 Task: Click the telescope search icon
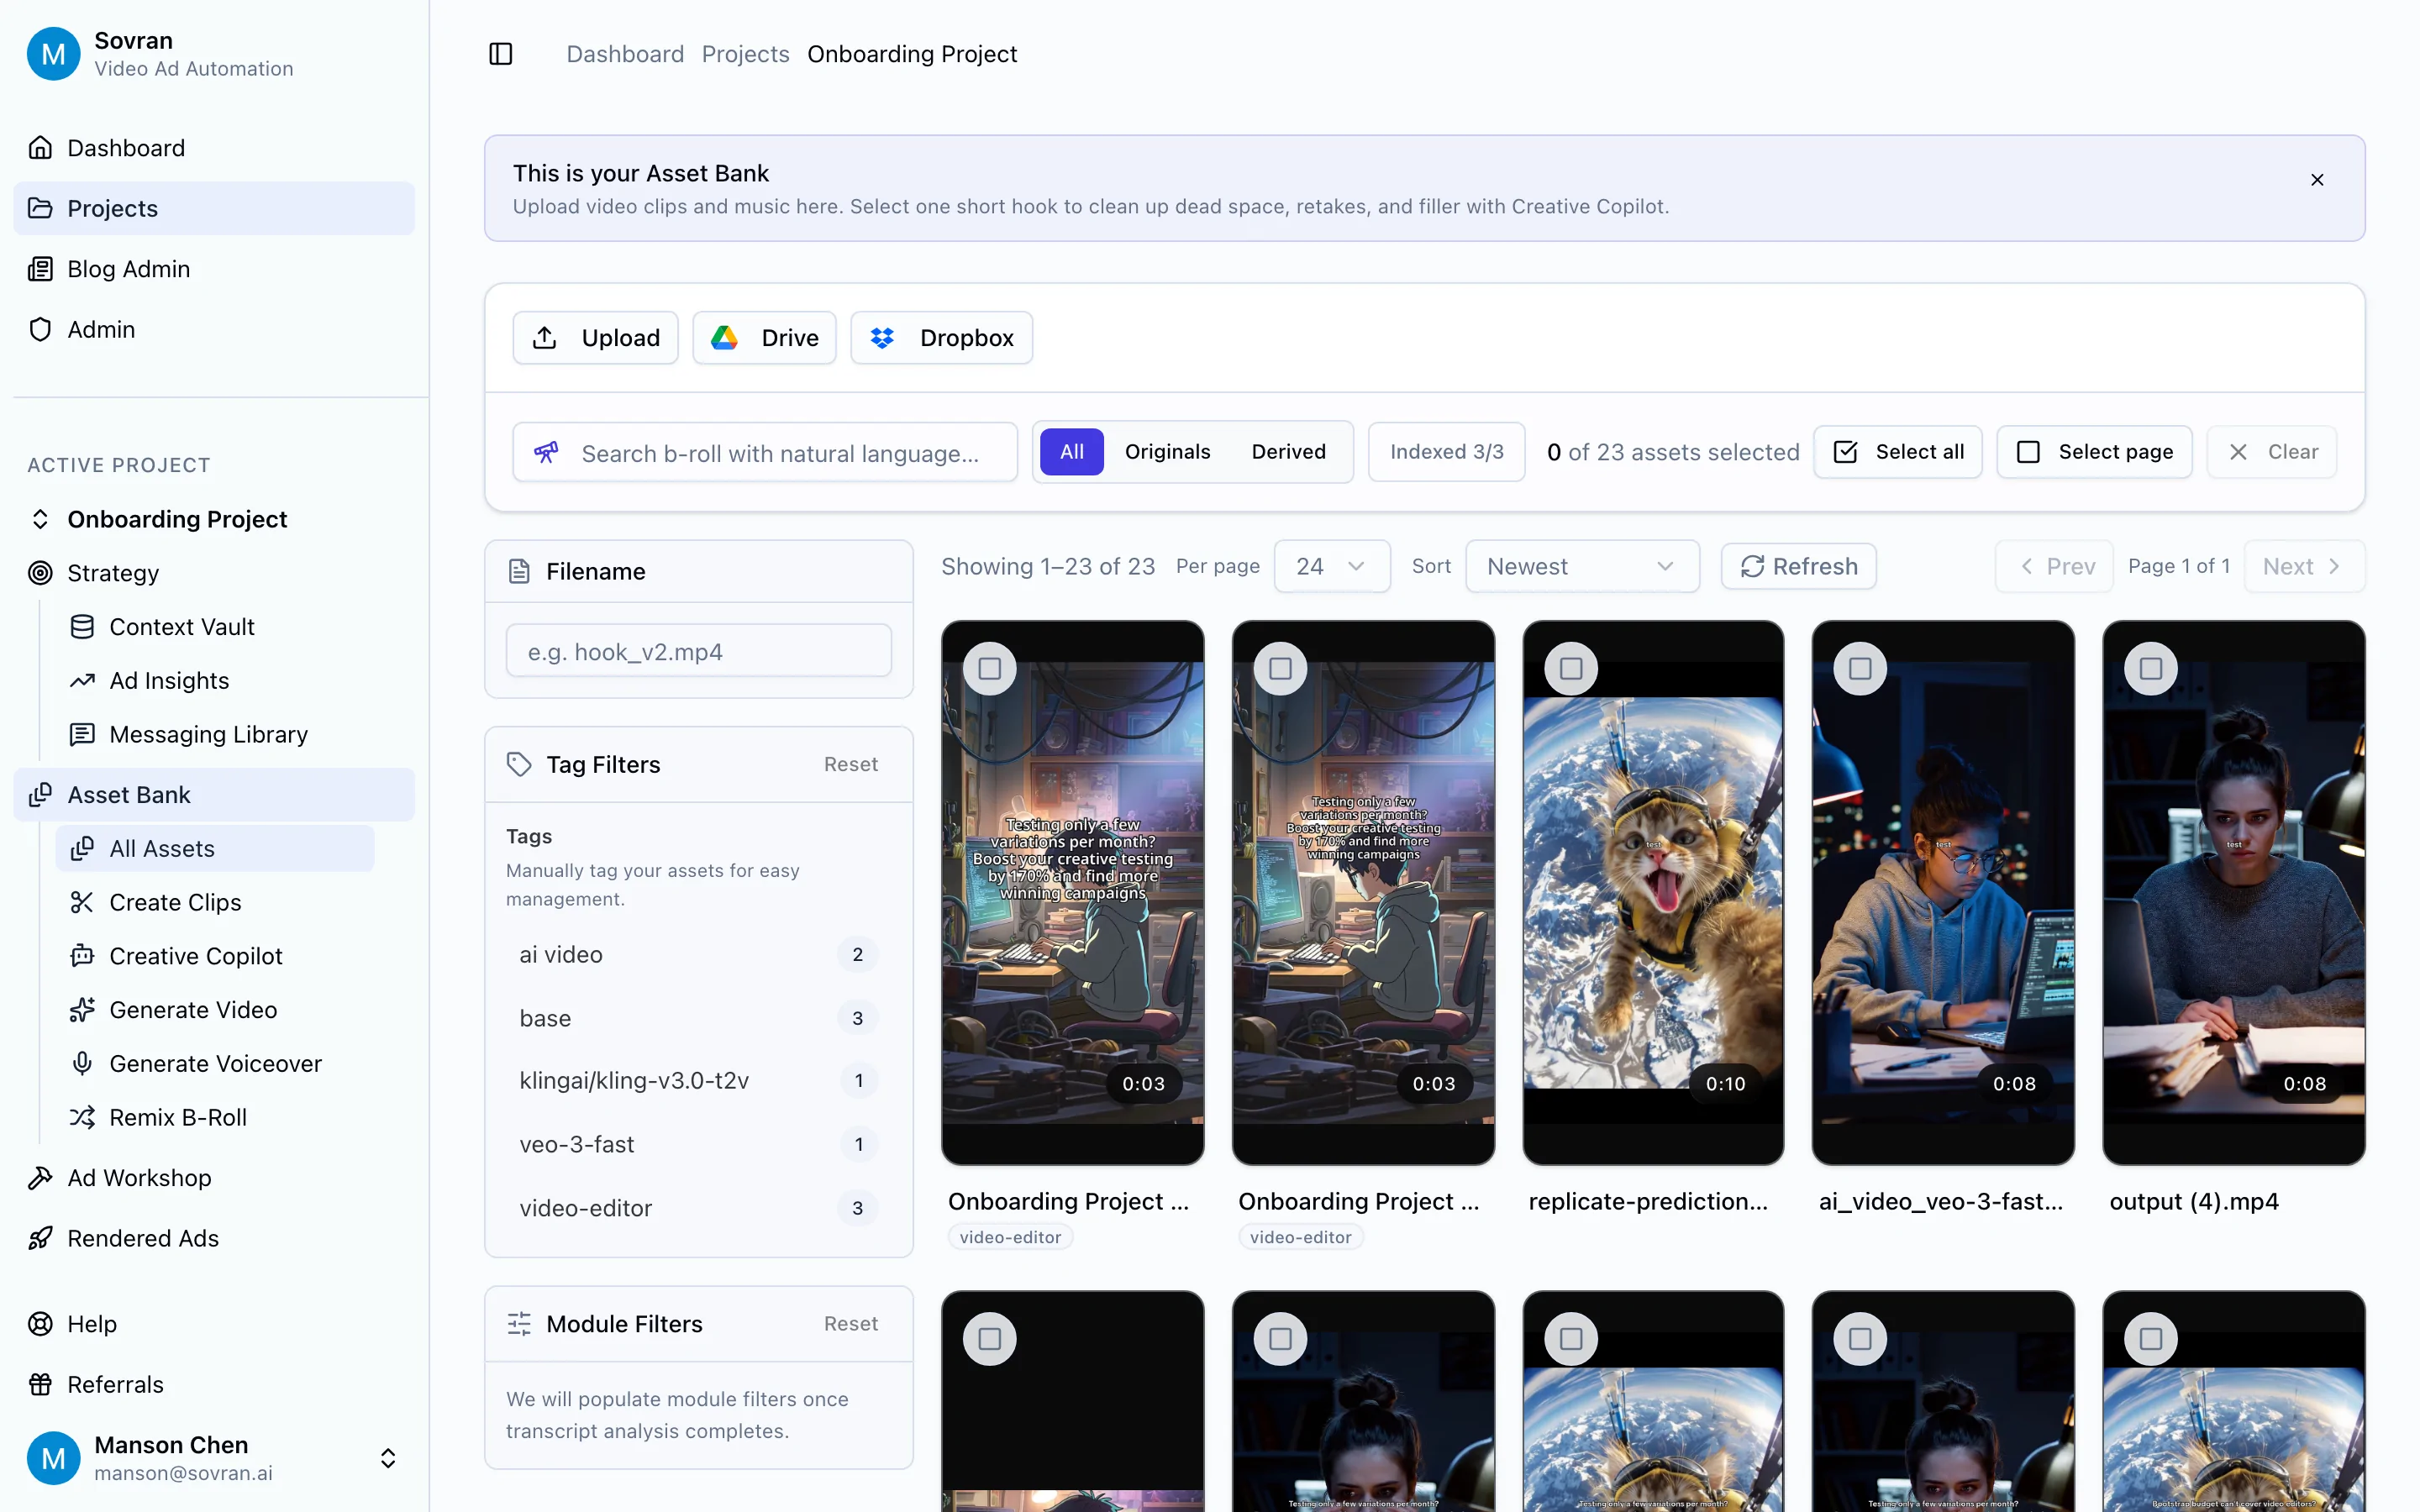pos(546,453)
